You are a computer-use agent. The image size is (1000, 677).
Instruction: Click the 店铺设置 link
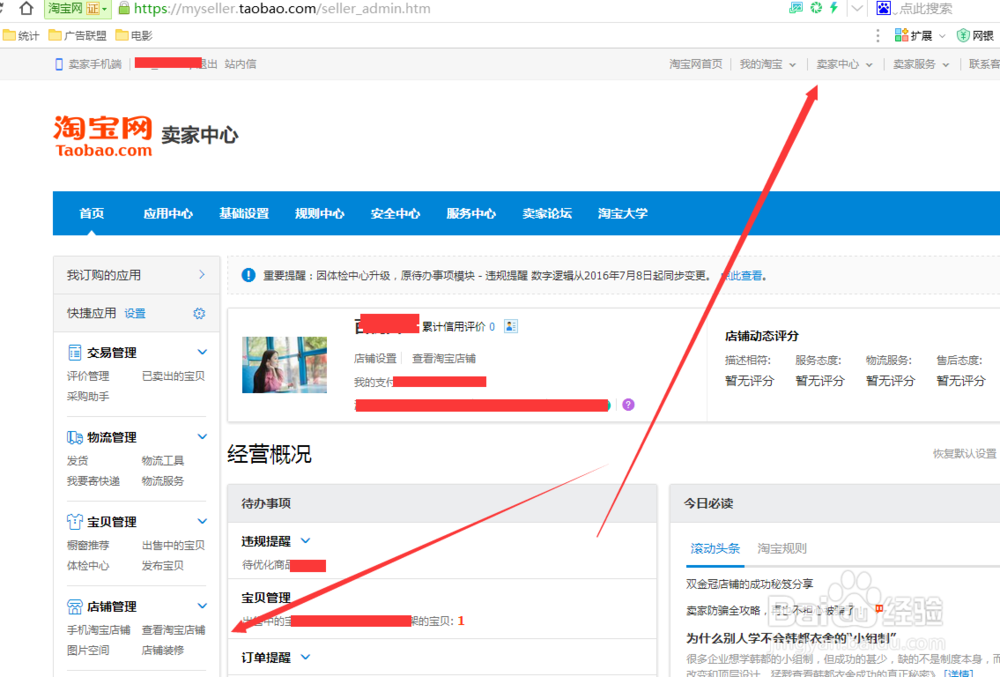(x=375, y=358)
